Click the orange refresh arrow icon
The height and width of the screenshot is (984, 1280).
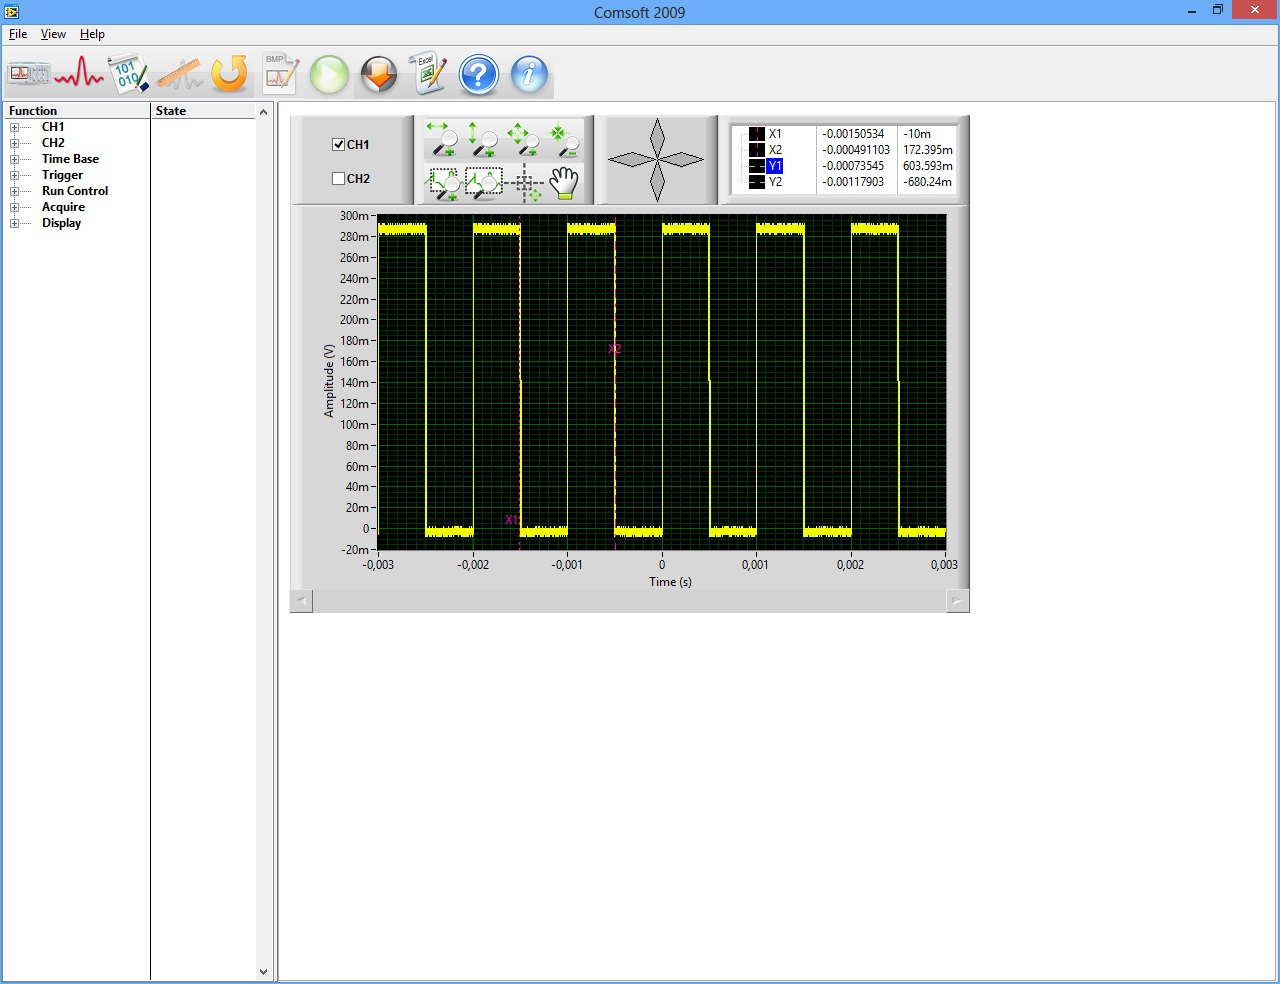click(230, 75)
